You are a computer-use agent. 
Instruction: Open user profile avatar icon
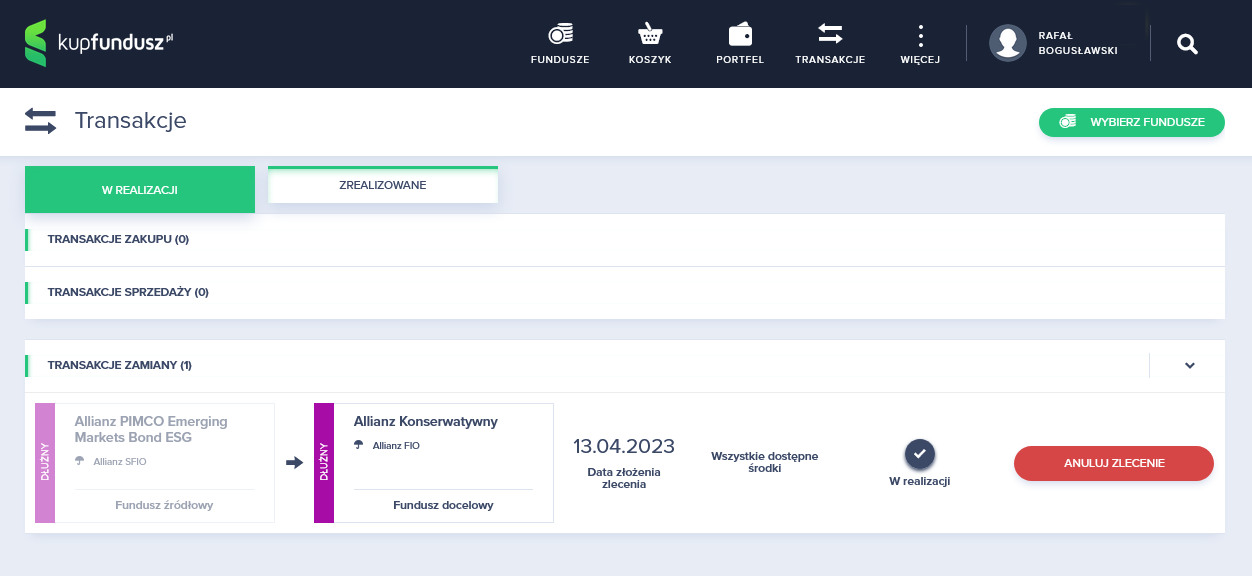pos(1008,43)
